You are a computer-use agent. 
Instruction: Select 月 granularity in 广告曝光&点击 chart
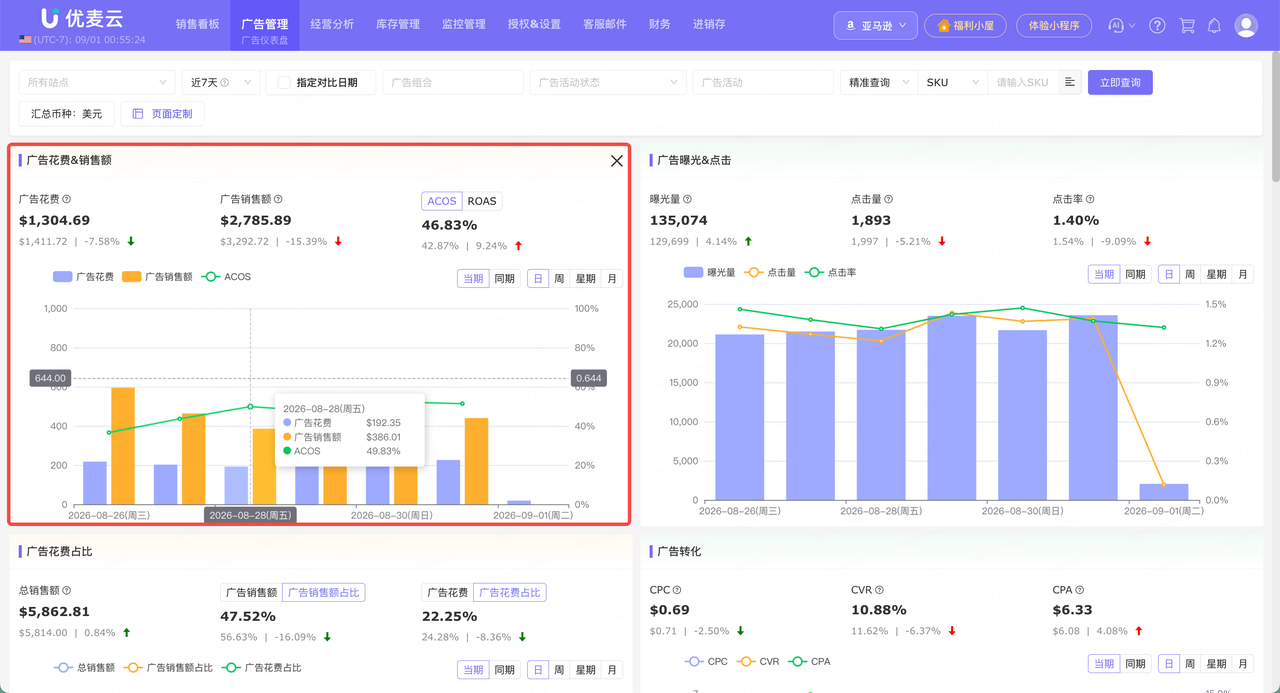[1243, 274]
